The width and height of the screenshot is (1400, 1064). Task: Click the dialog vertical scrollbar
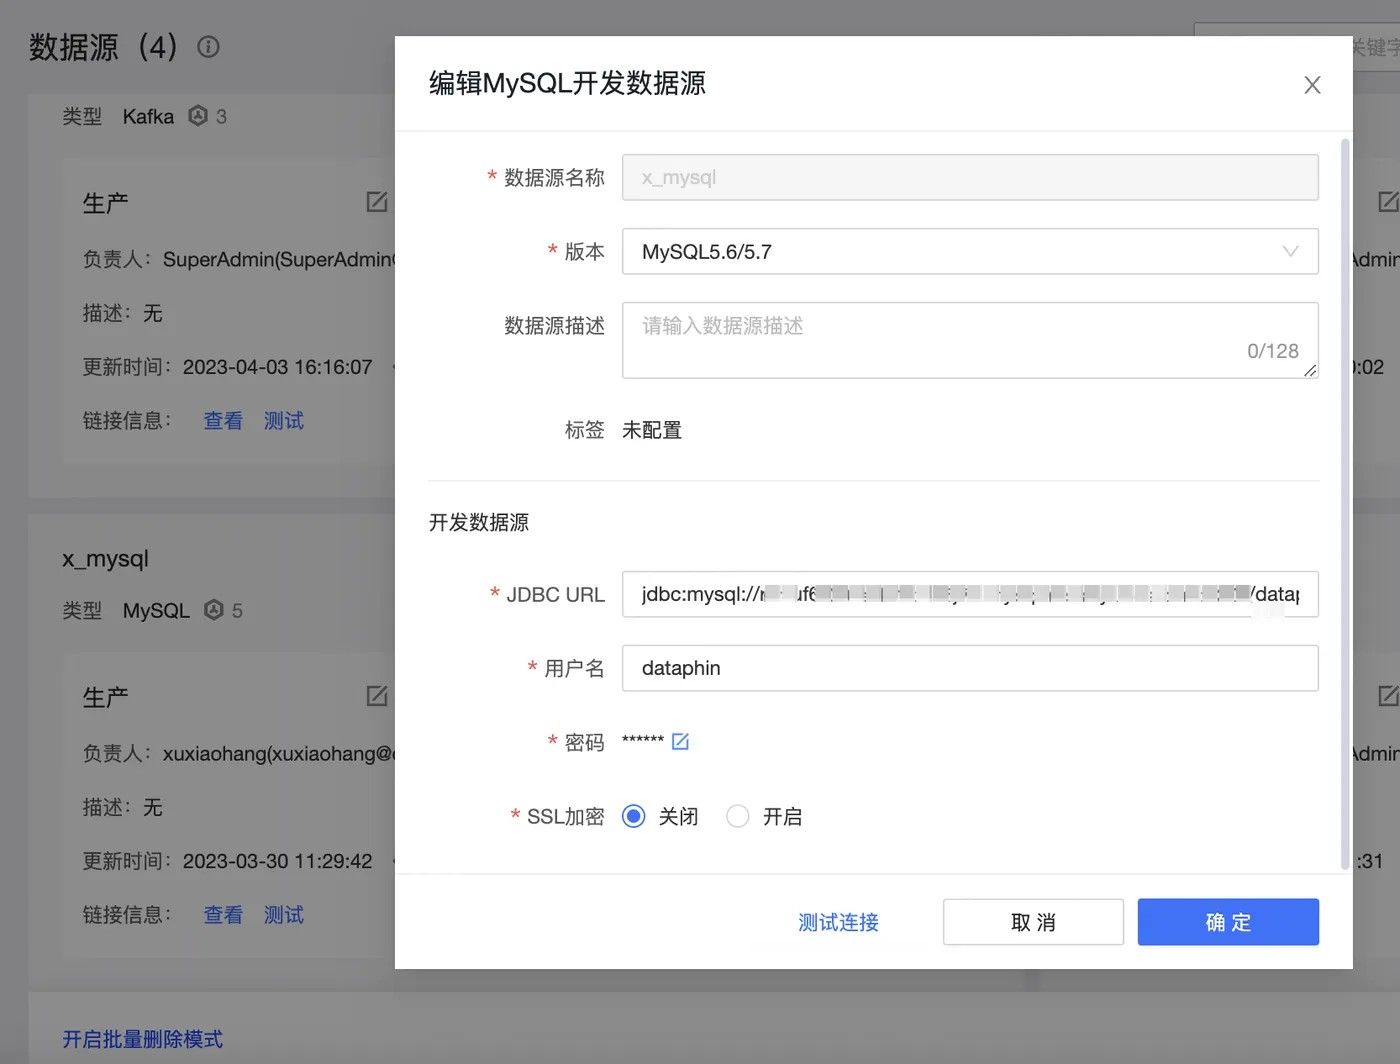1345,505
